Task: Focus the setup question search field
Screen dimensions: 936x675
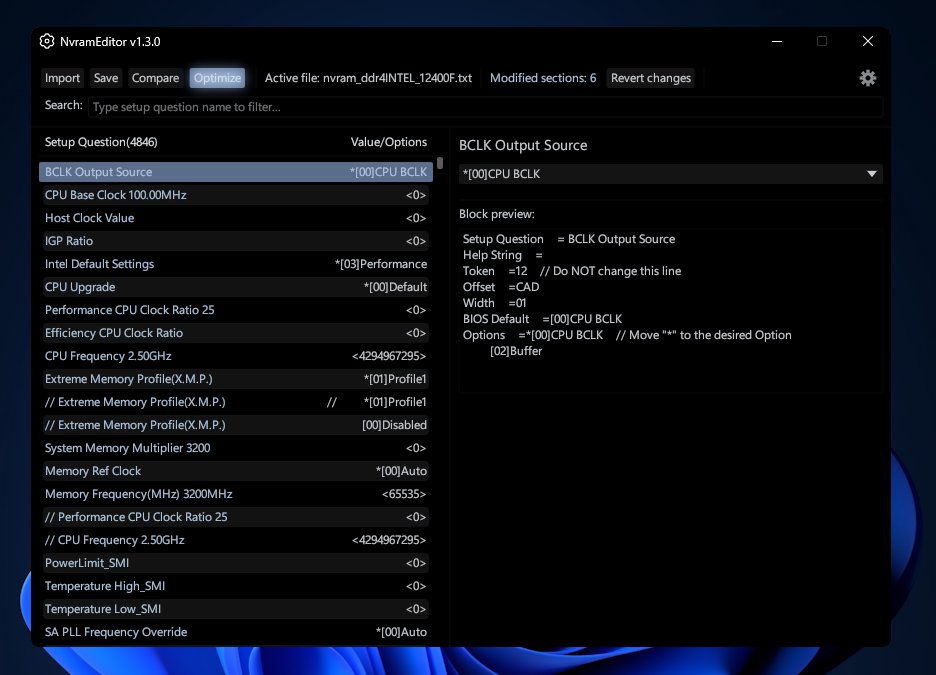Action: tap(485, 107)
